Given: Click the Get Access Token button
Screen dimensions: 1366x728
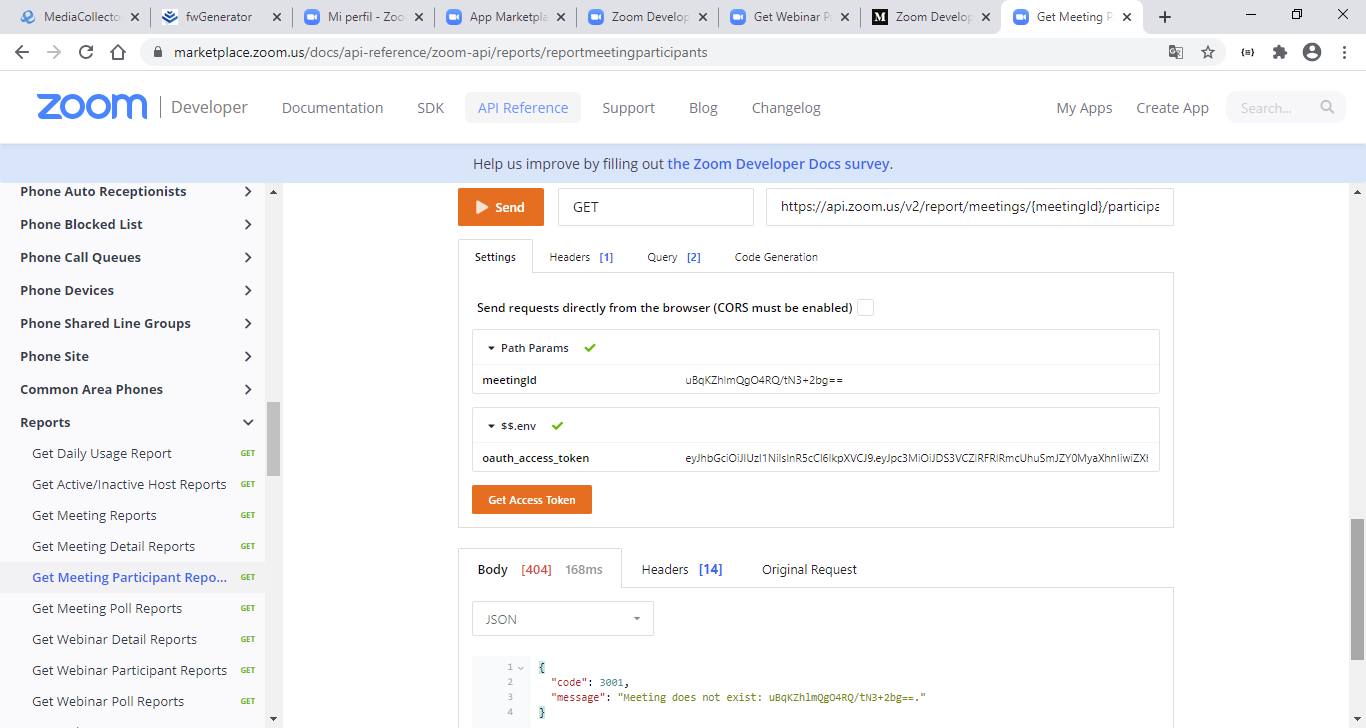Looking at the screenshot, I should tap(532, 499).
